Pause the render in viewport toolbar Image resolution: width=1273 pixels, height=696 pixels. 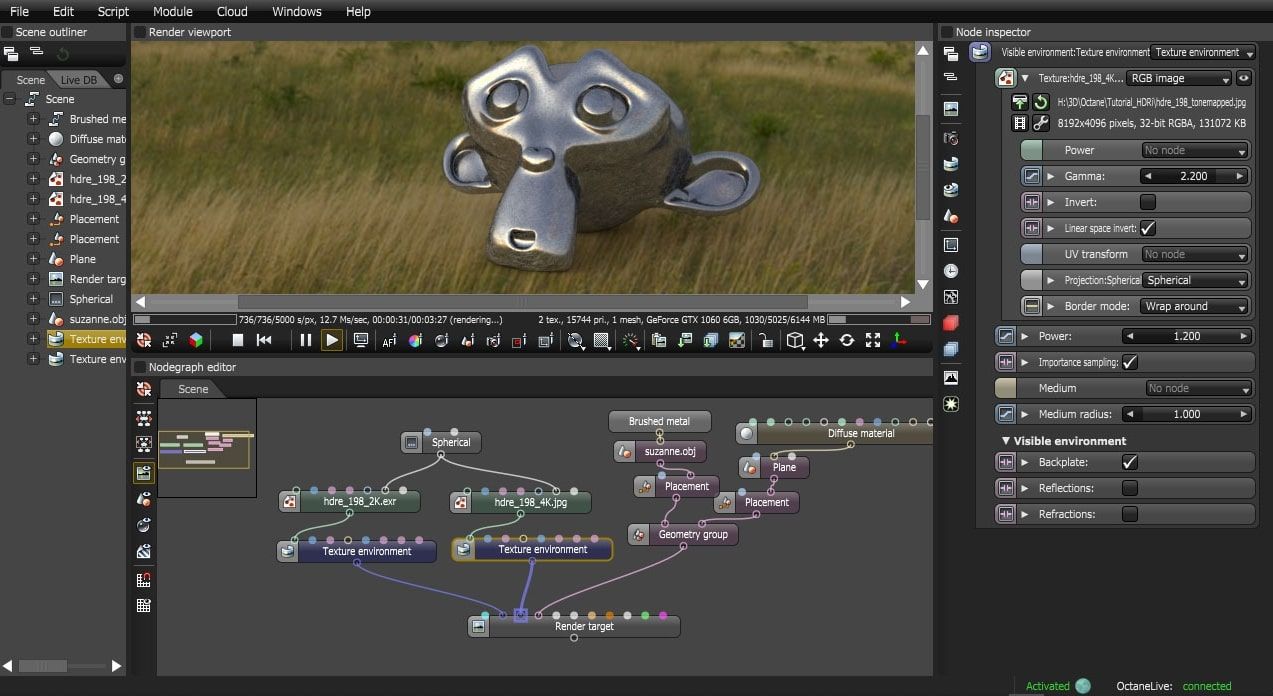point(306,340)
